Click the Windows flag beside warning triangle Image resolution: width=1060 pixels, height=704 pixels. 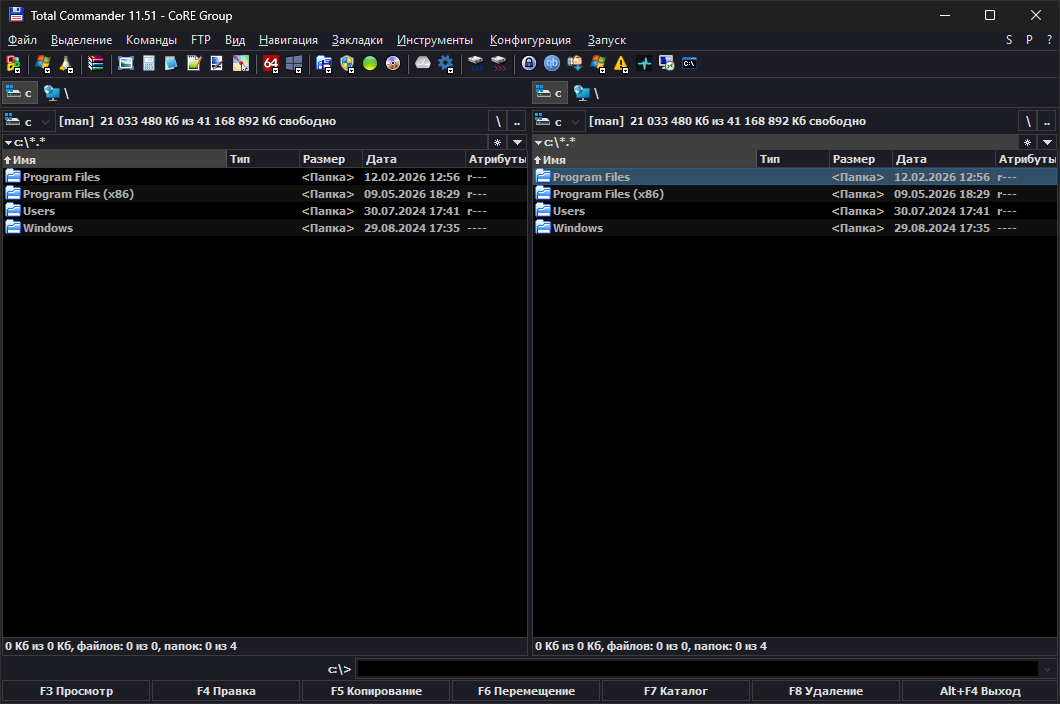(x=598, y=64)
